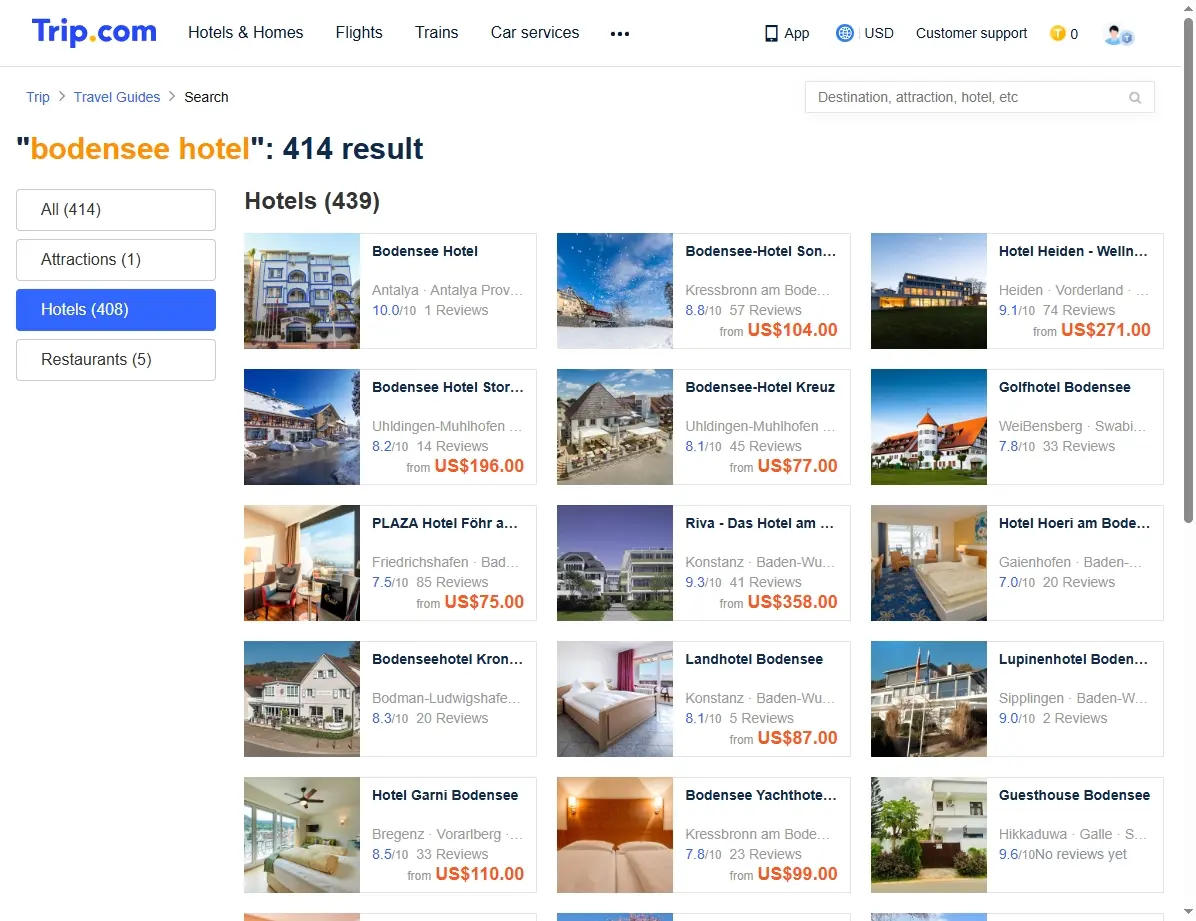This screenshot has height=921, width=1196.
Task: Click the page vertical scrollbar
Action: (1188, 271)
